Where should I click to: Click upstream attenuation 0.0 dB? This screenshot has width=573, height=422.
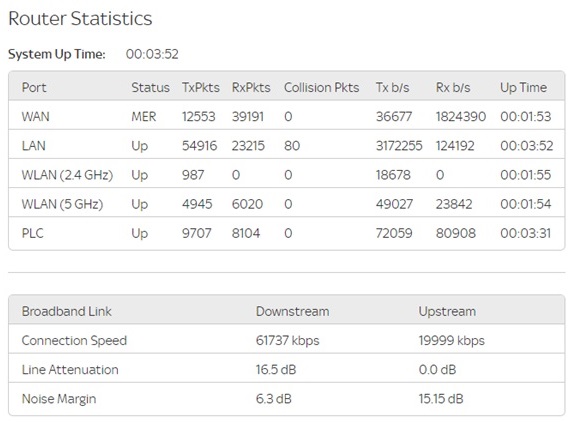[437, 370]
